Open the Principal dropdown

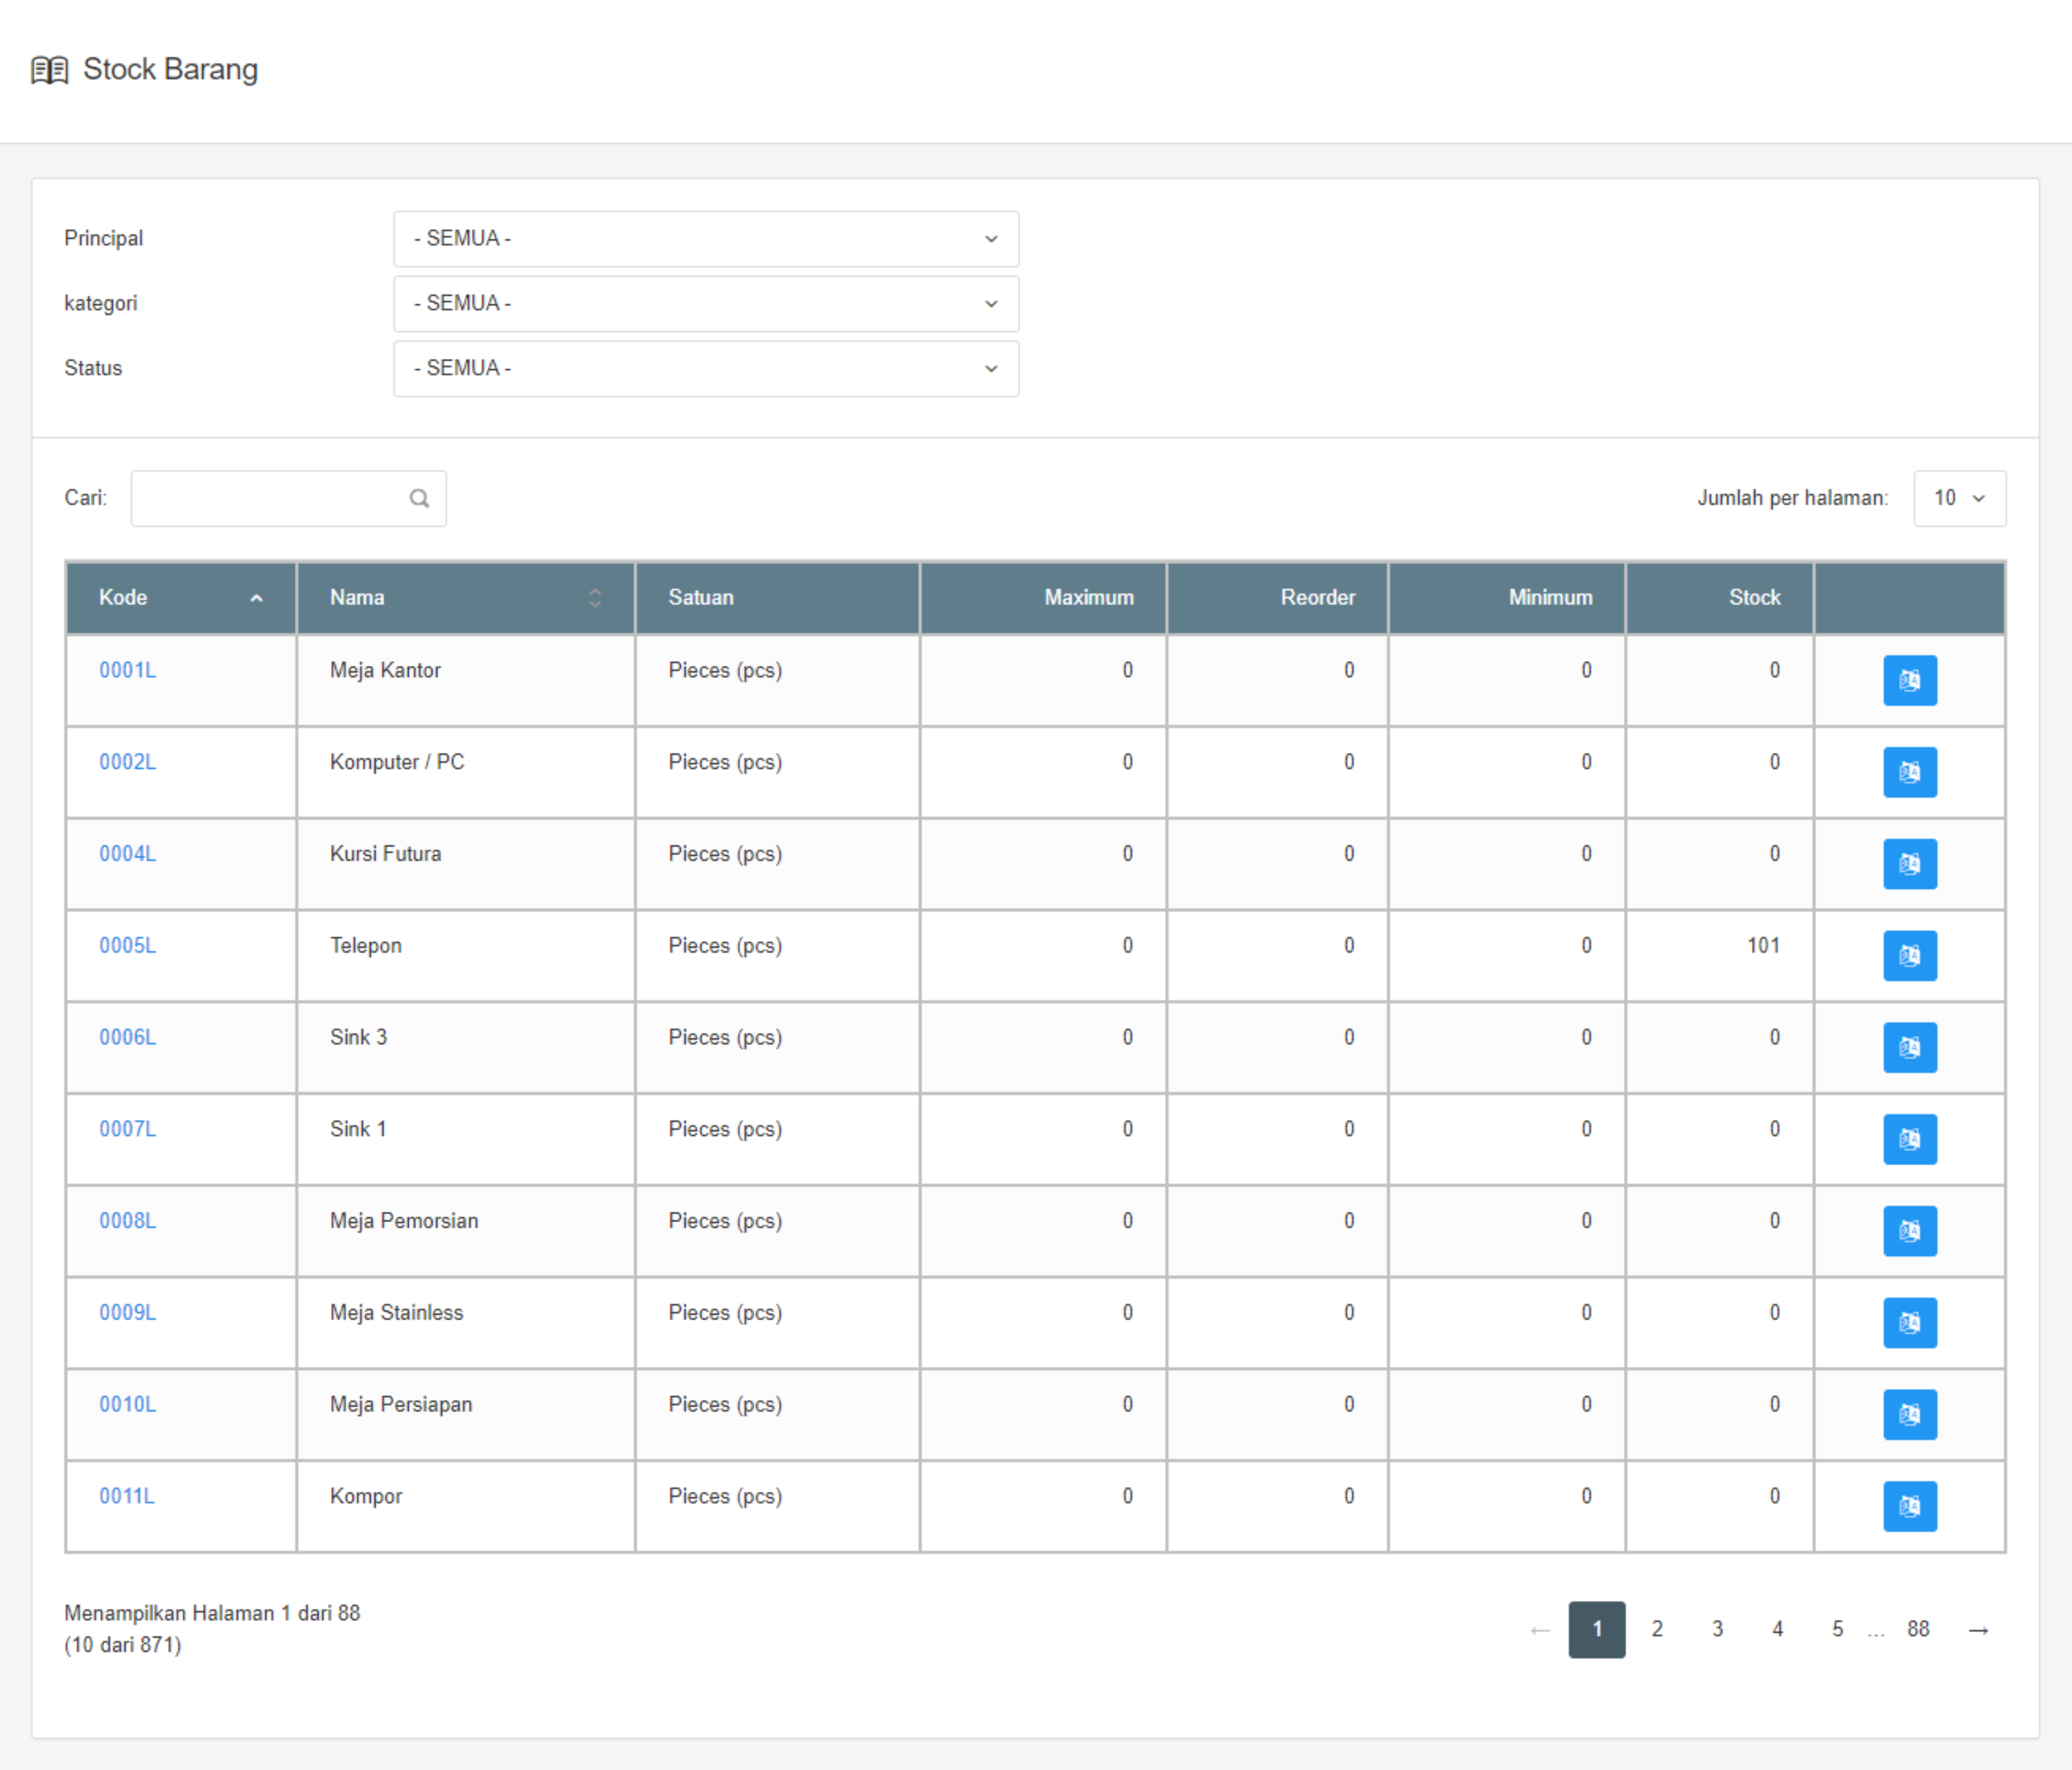pos(705,239)
